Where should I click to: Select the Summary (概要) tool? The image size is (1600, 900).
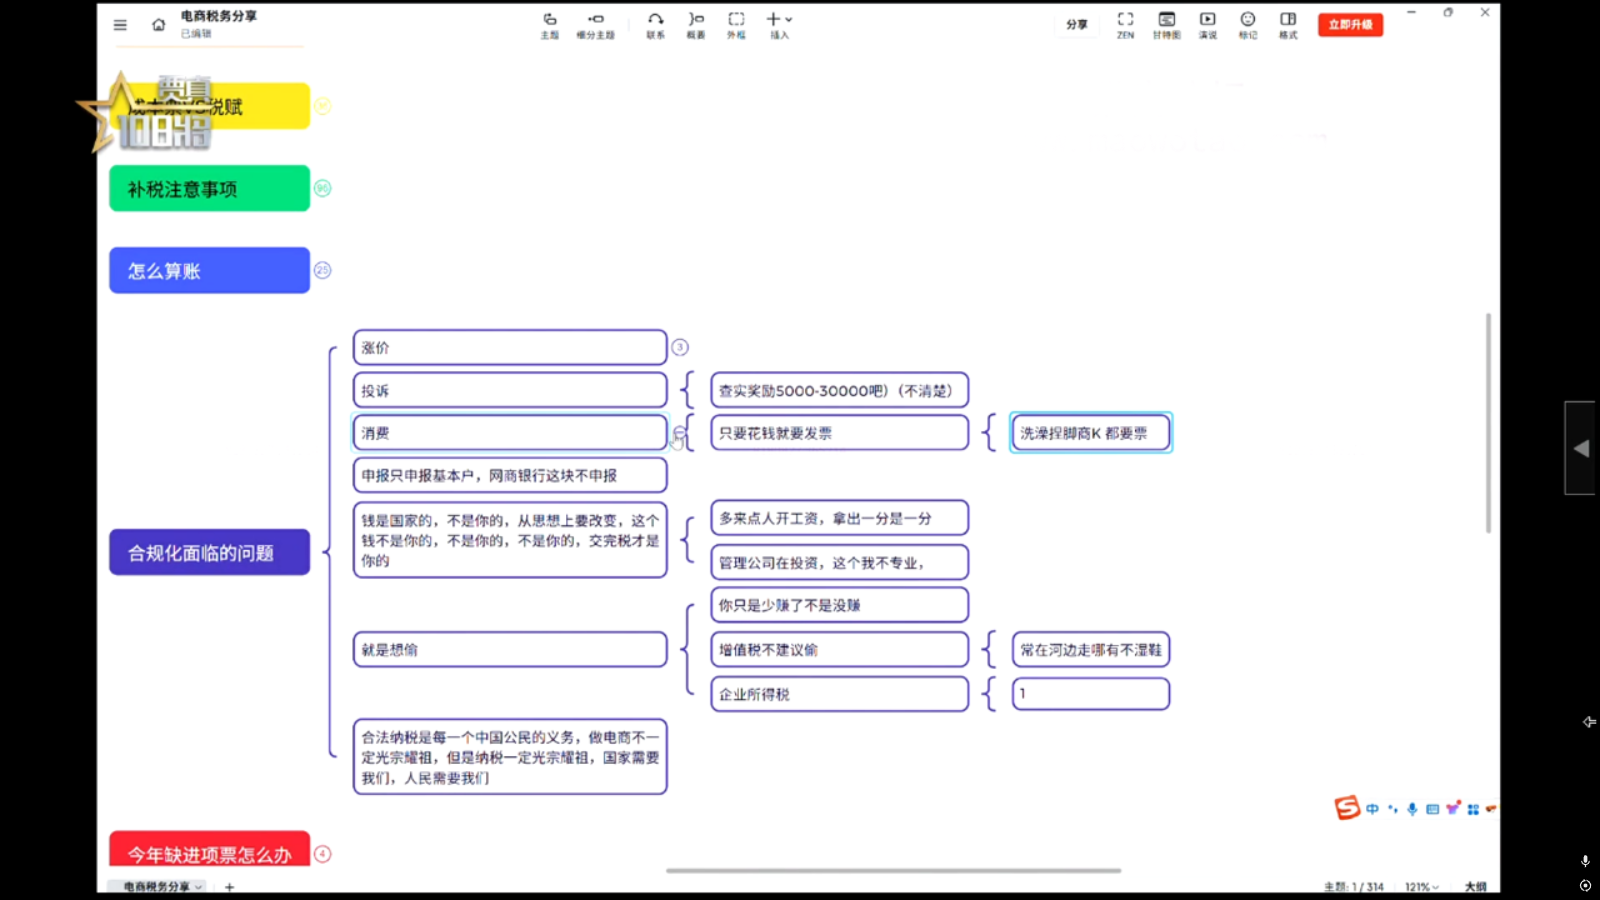tap(696, 24)
